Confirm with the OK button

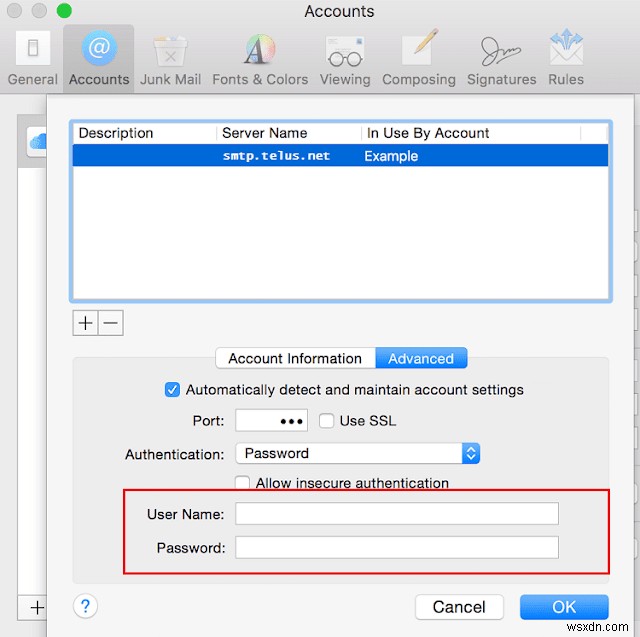tap(564, 607)
